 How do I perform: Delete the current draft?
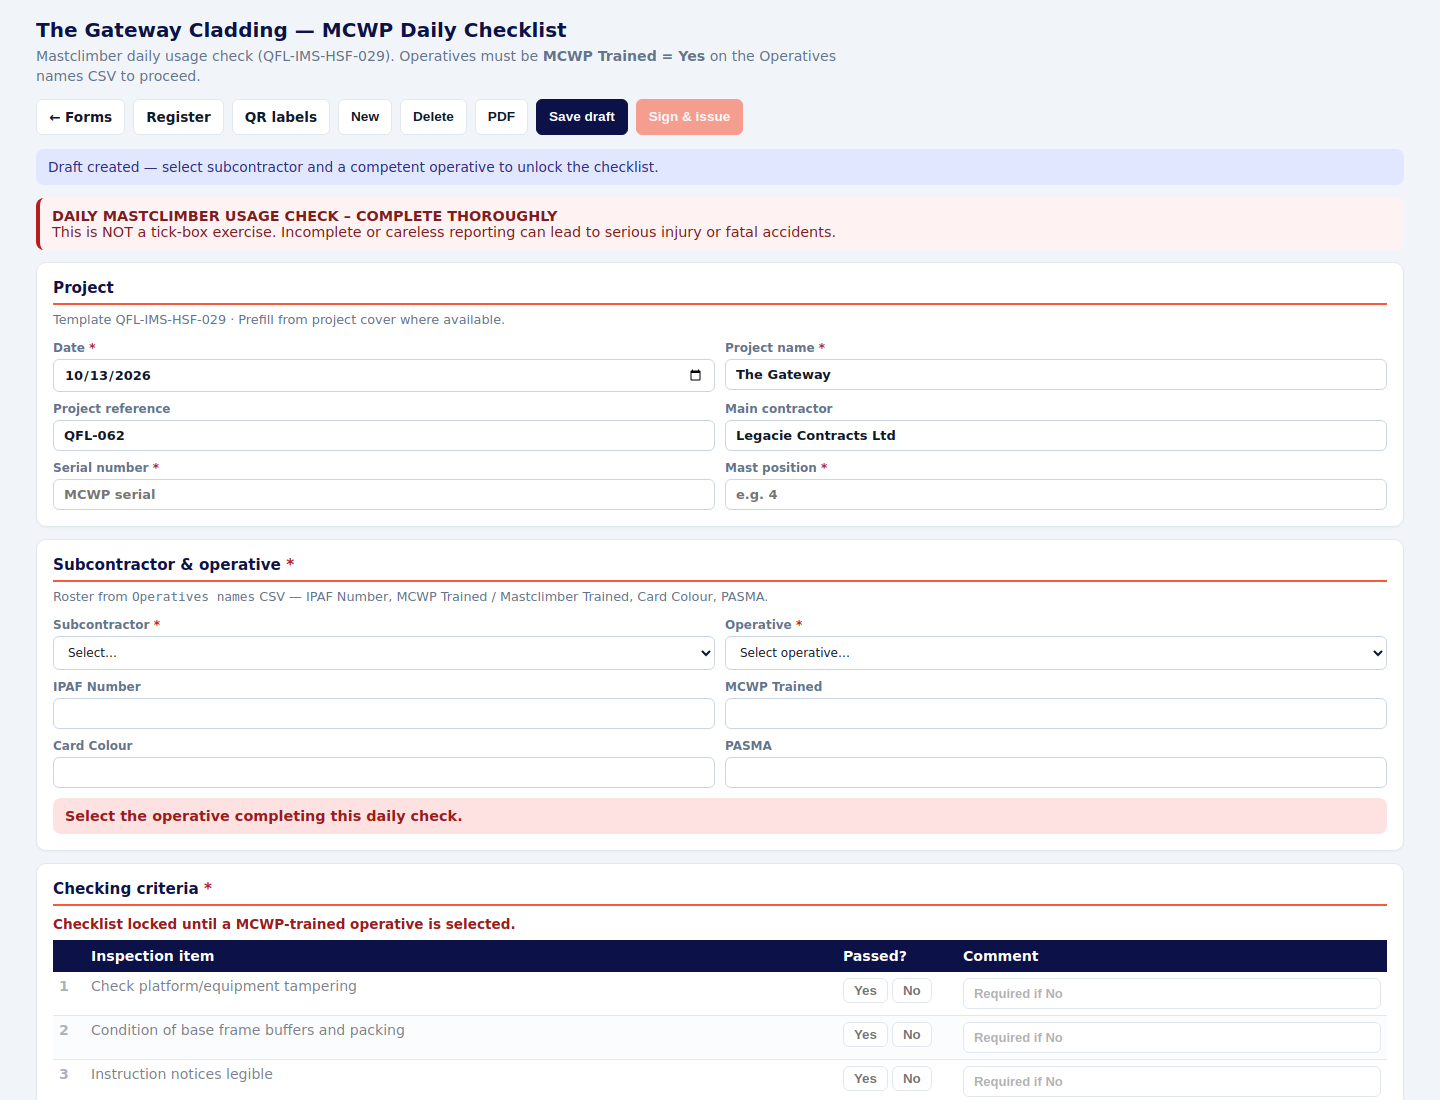click(x=433, y=117)
